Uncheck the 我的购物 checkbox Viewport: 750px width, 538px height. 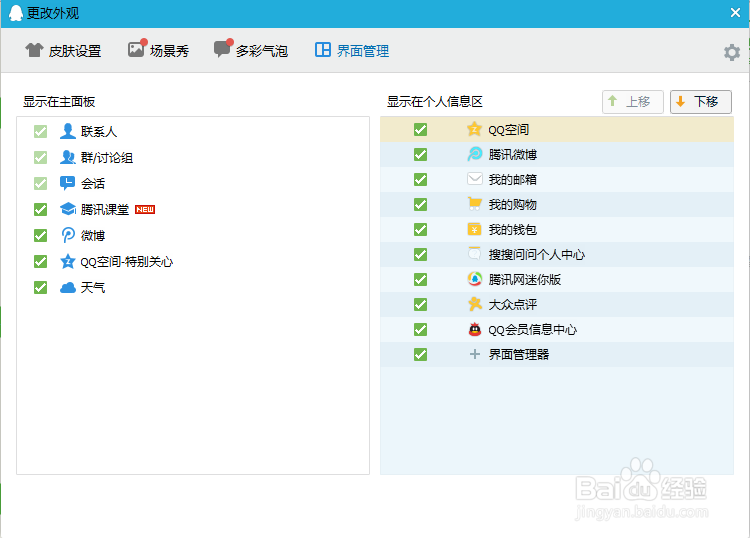coord(420,205)
